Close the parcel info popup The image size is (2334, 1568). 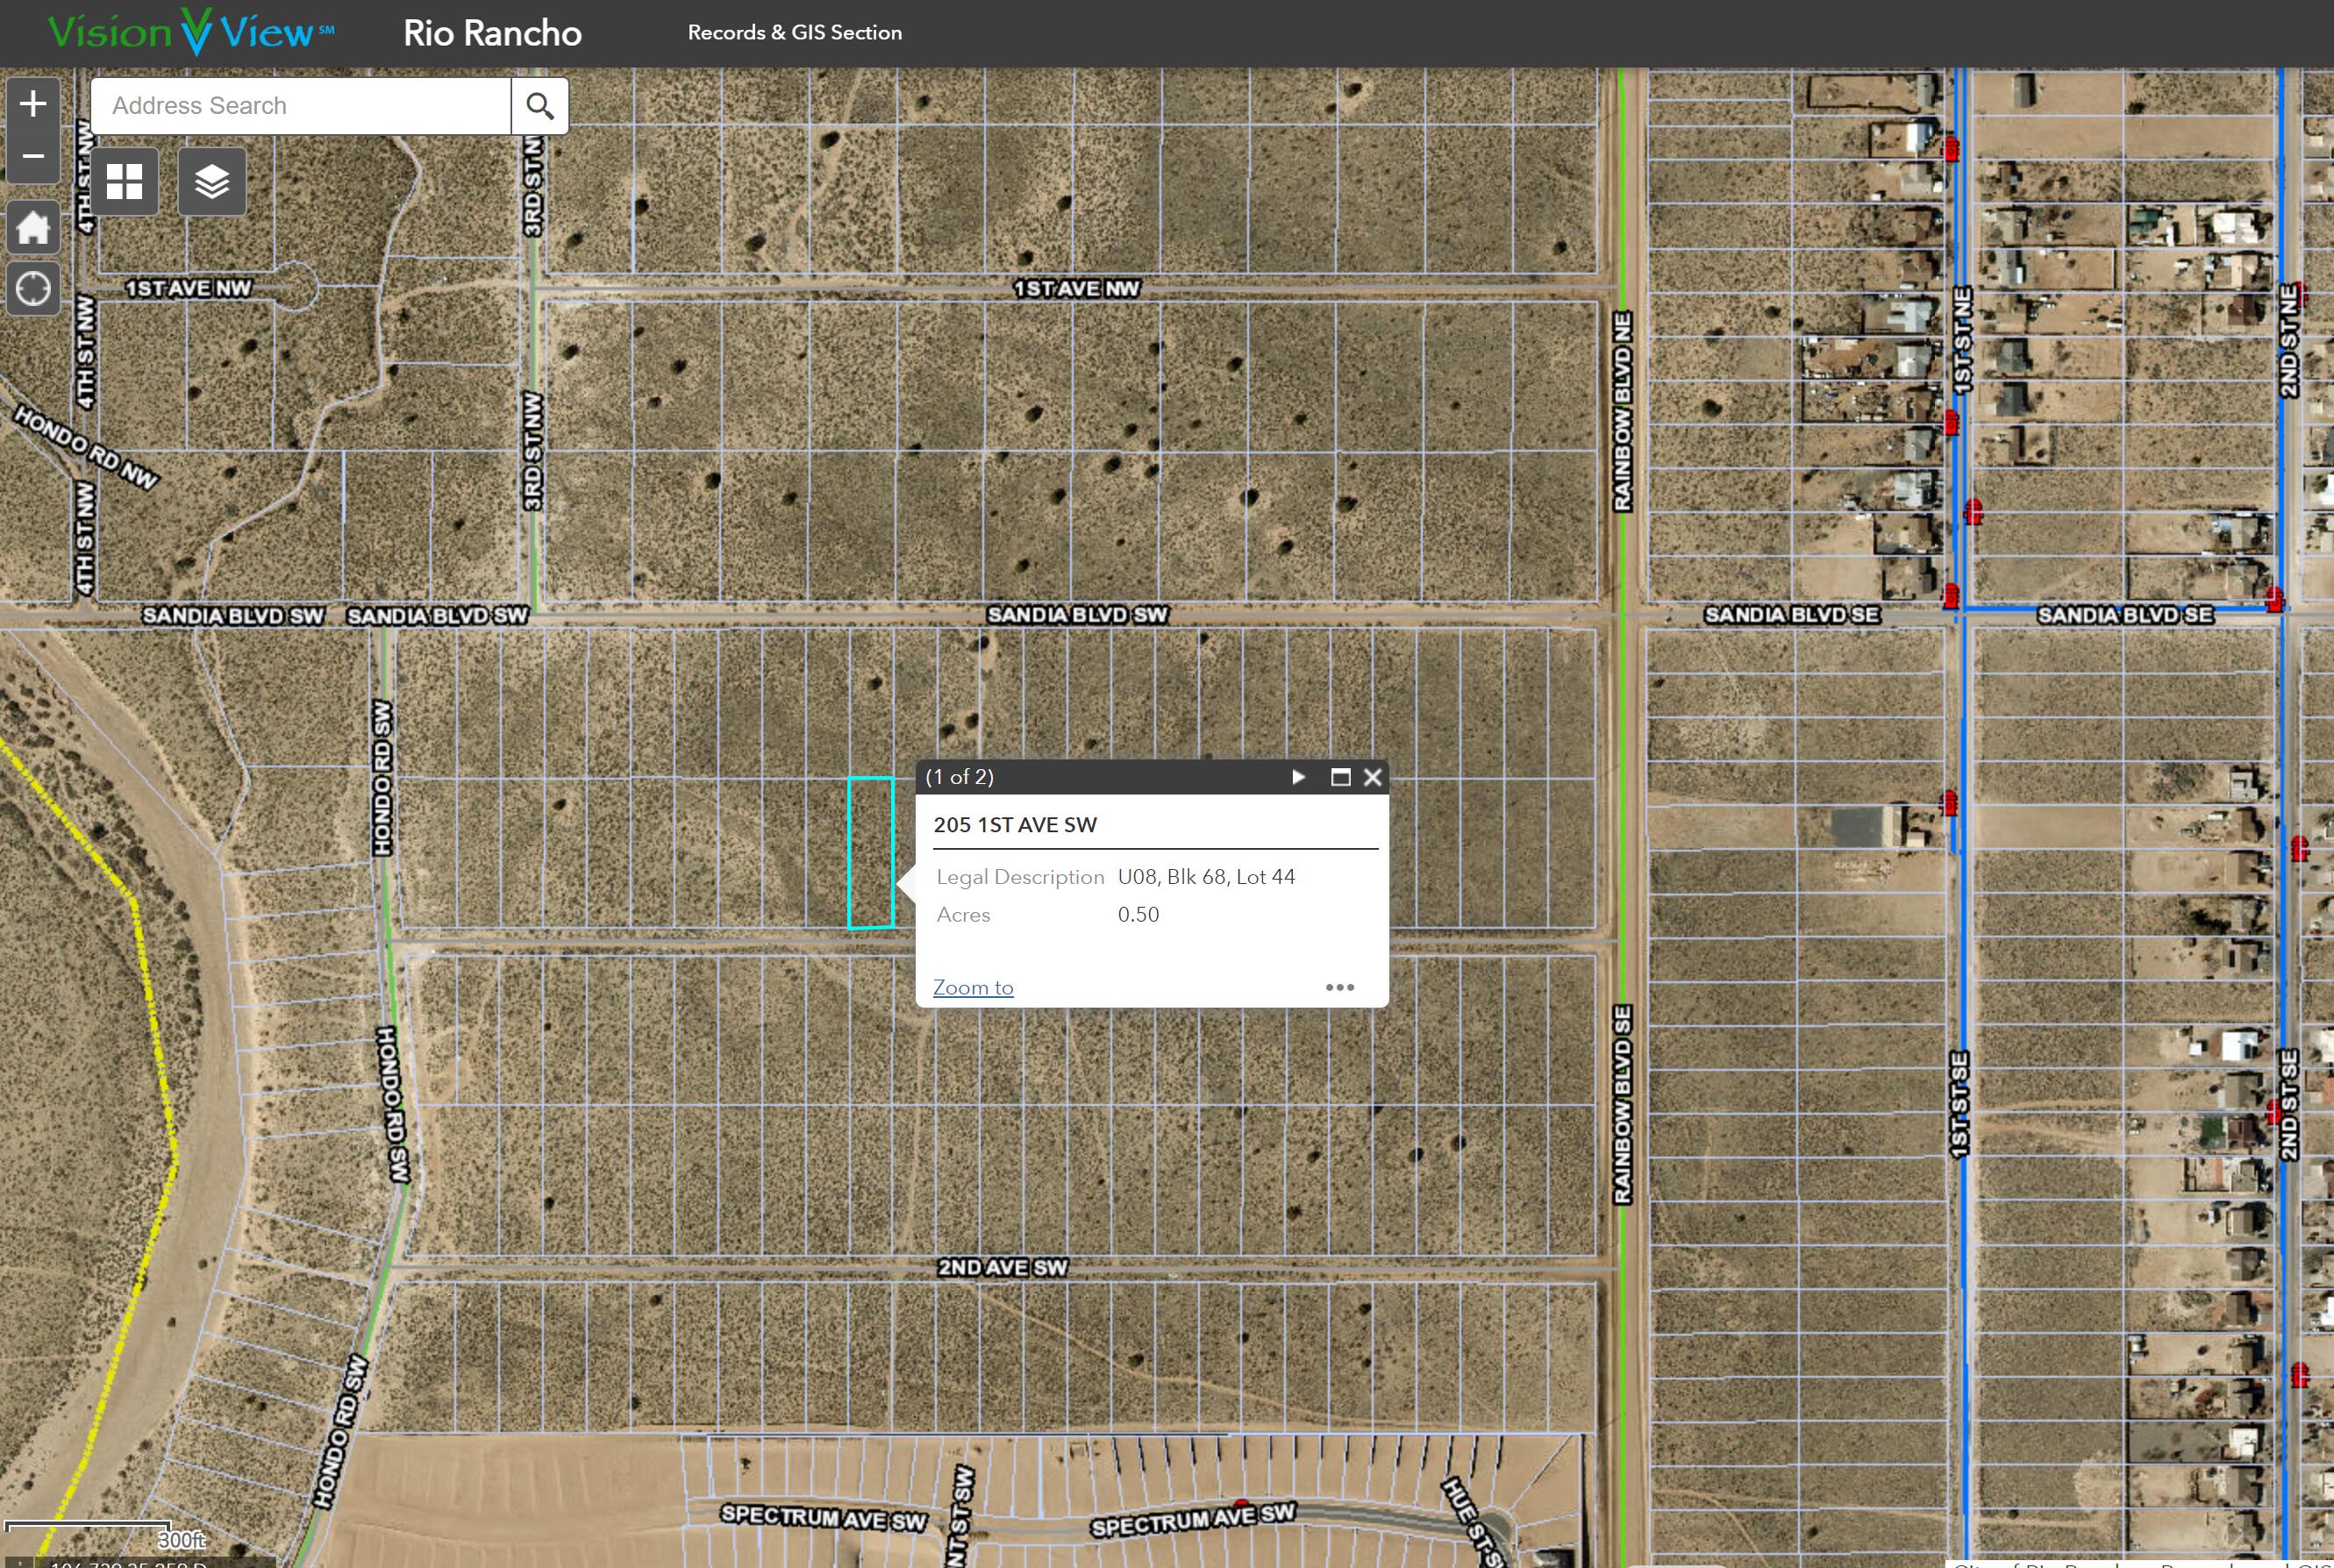pyautogui.click(x=1373, y=777)
